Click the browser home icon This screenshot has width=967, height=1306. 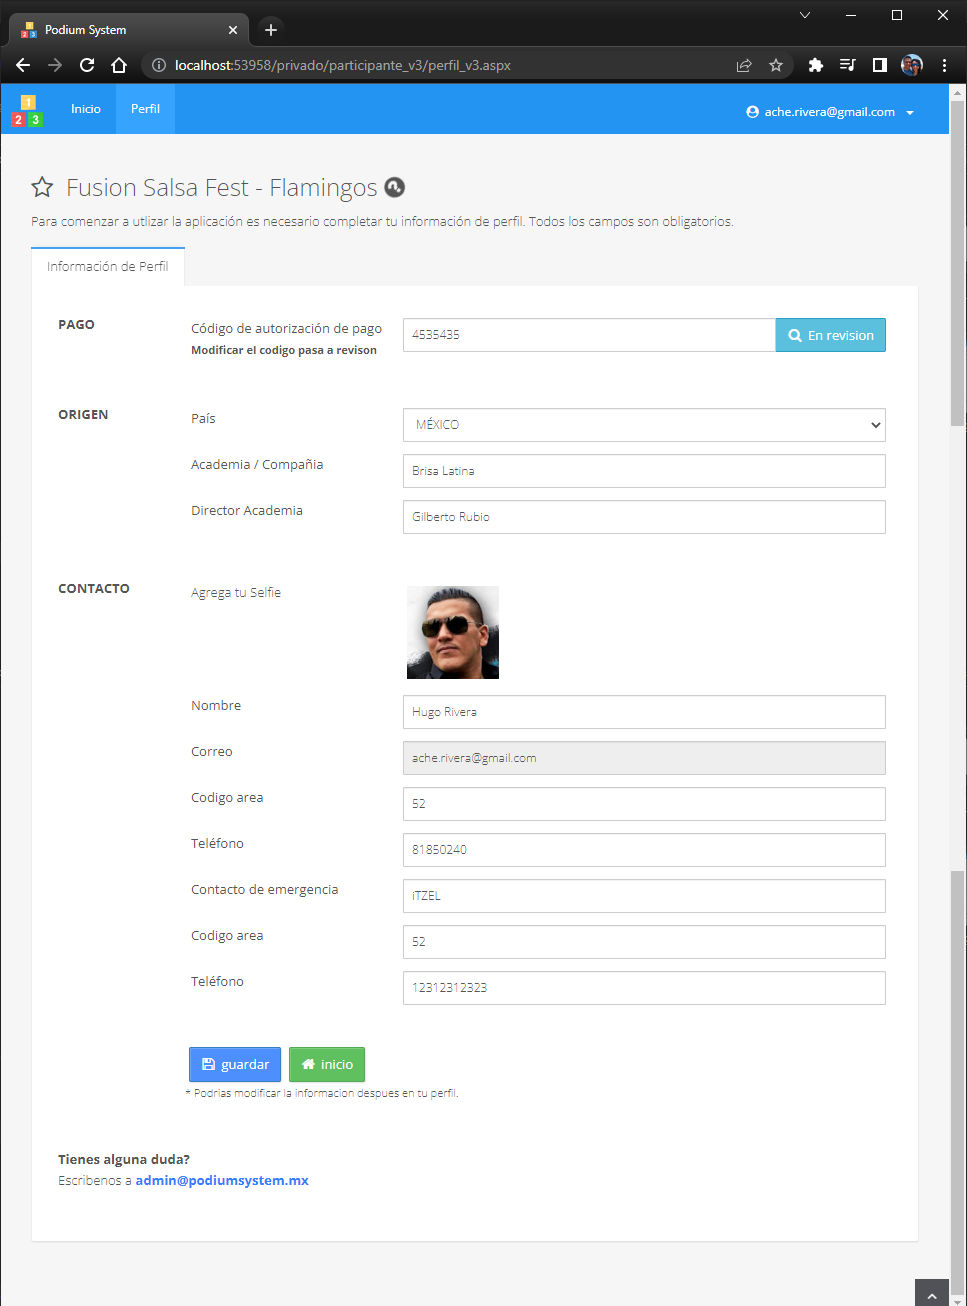coord(119,65)
